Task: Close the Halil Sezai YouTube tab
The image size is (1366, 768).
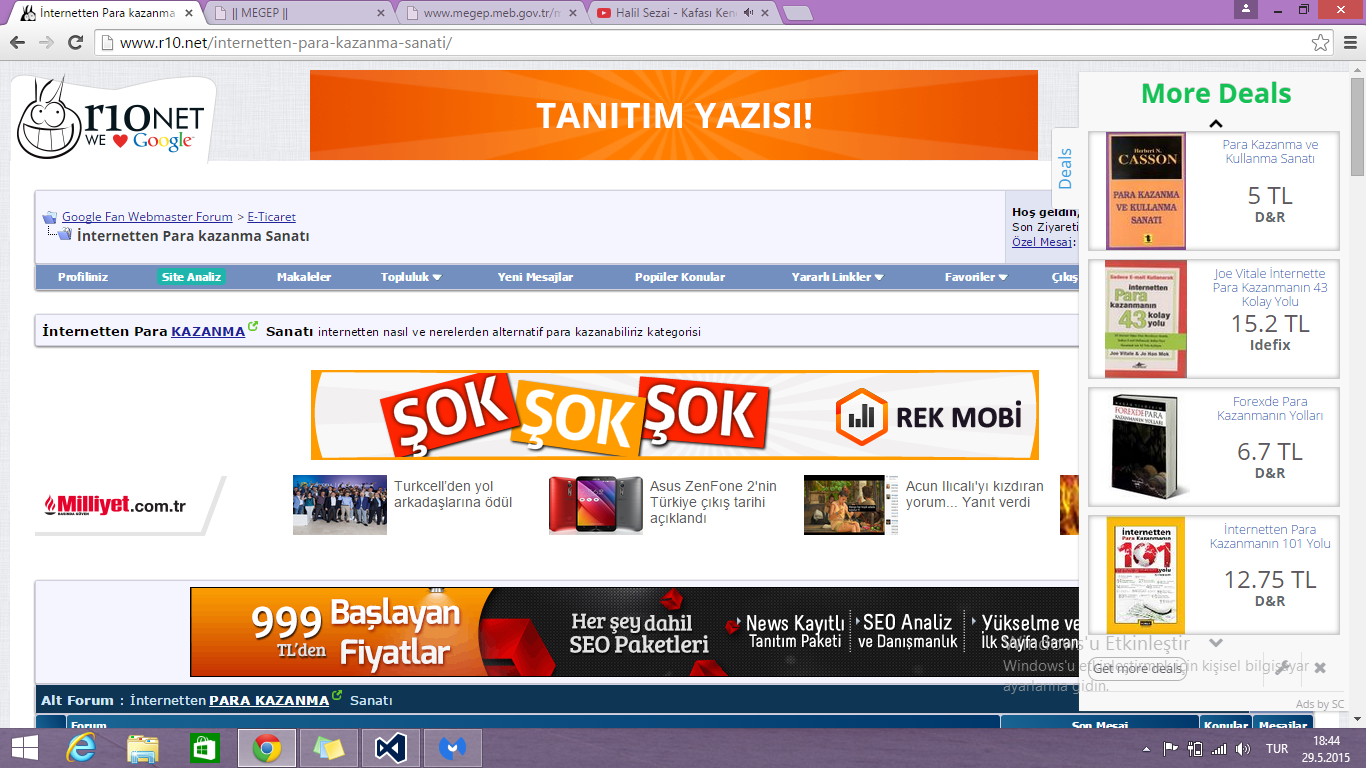Action: point(763,13)
